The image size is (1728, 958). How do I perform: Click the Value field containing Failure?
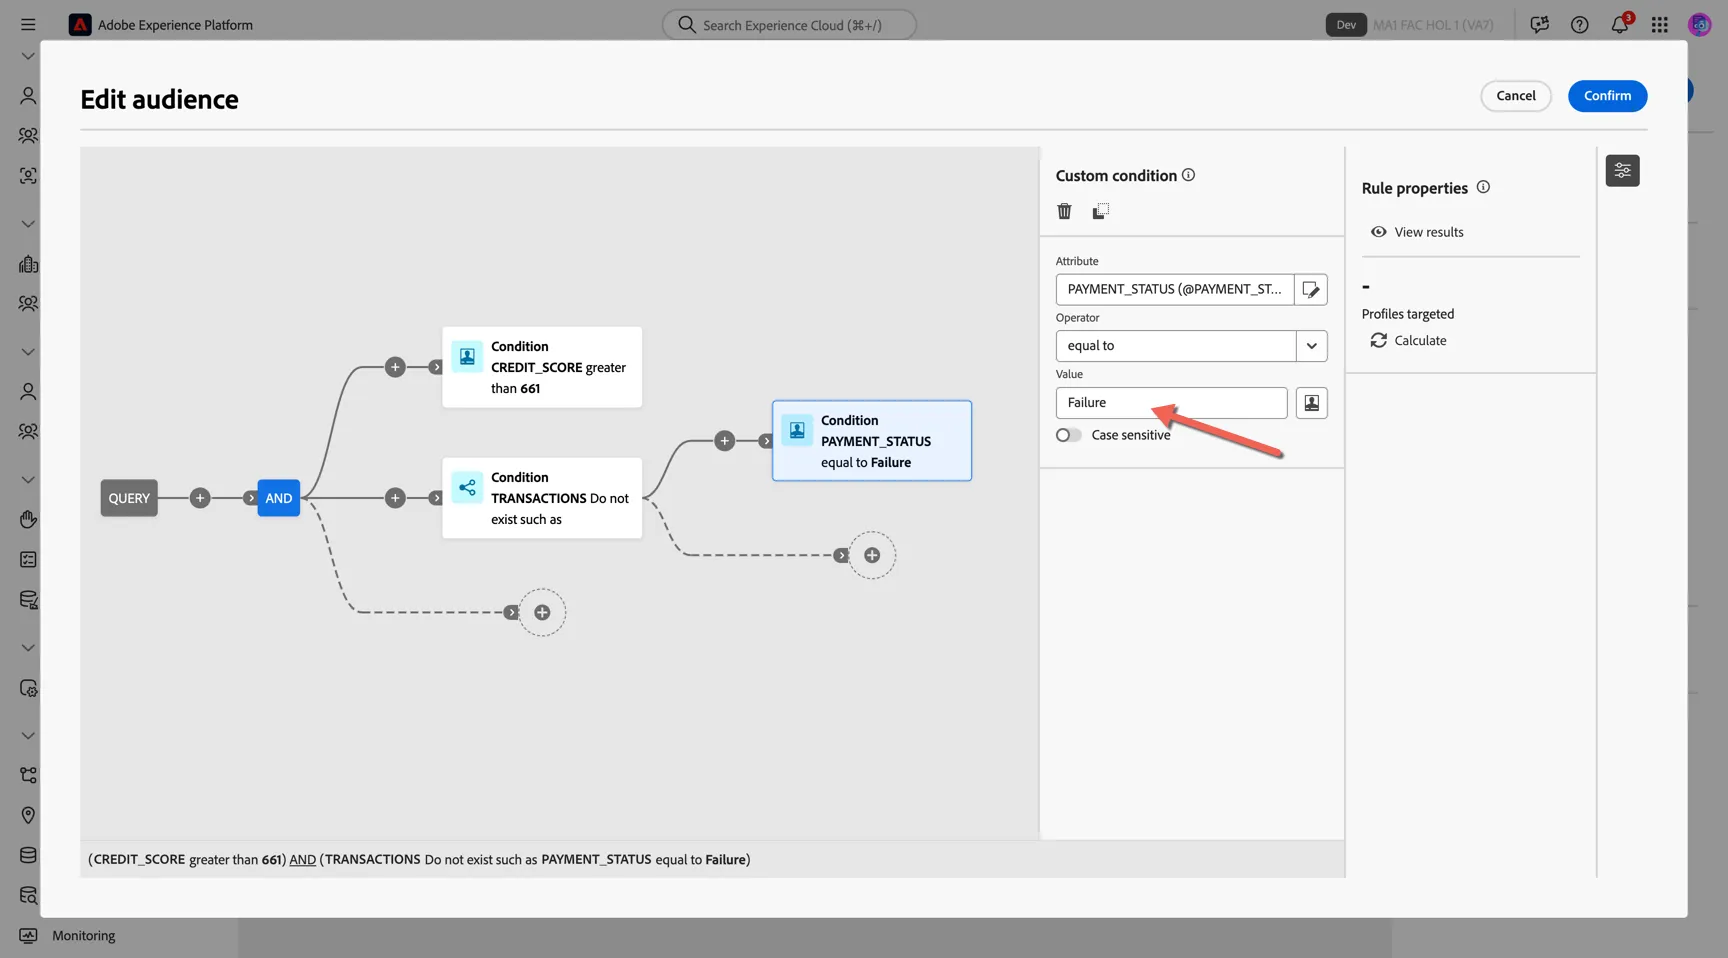click(x=1171, y=403)
